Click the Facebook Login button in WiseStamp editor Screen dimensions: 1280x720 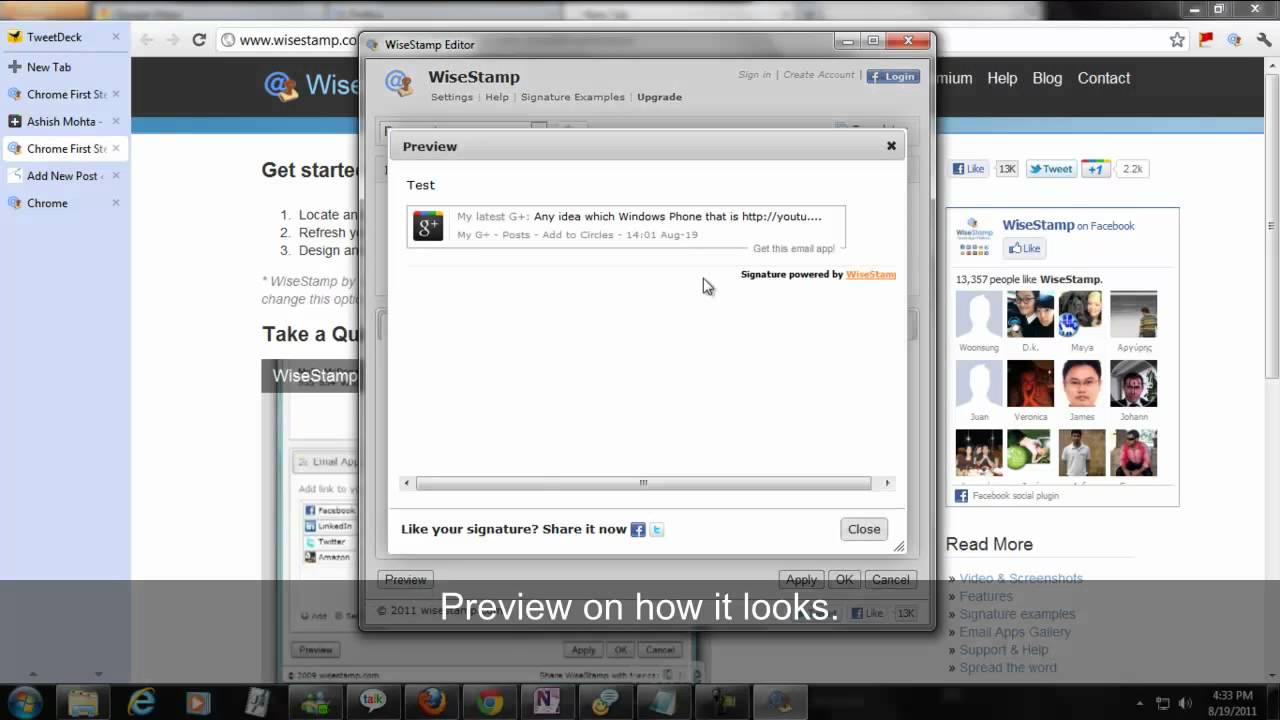point(892,76)
